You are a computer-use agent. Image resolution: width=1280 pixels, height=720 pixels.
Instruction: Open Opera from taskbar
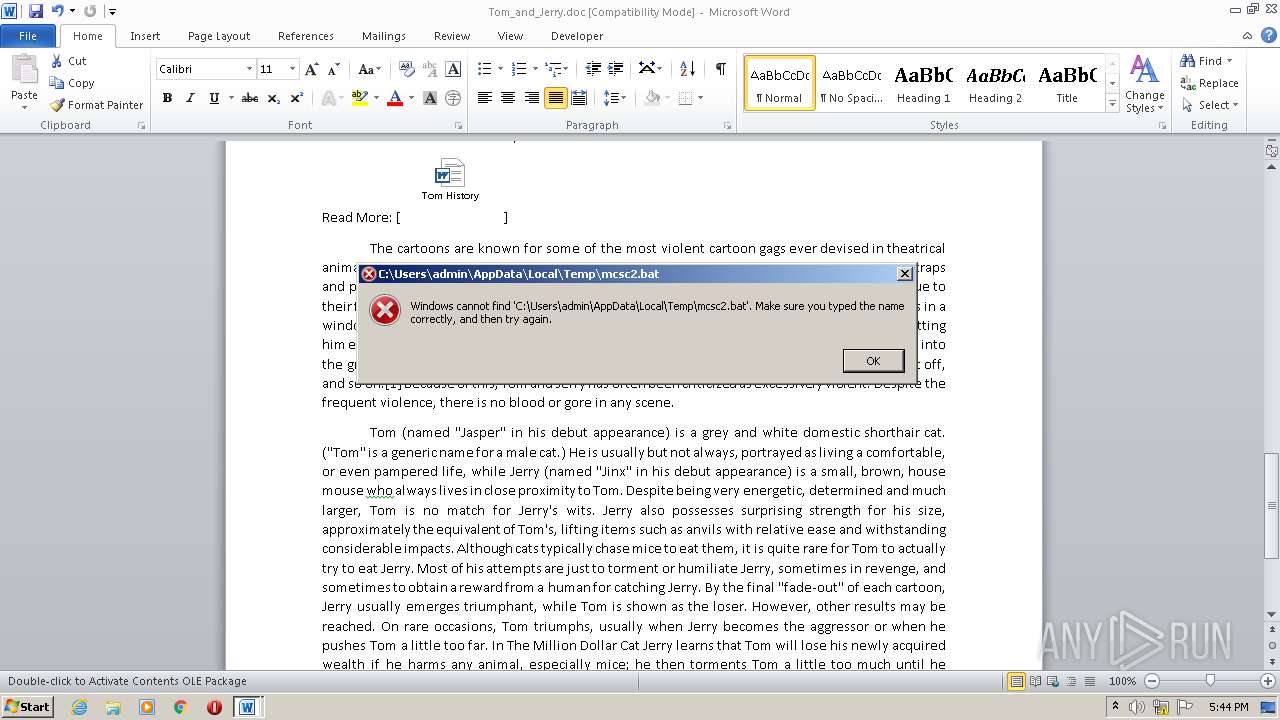click(x=214, y=707)
